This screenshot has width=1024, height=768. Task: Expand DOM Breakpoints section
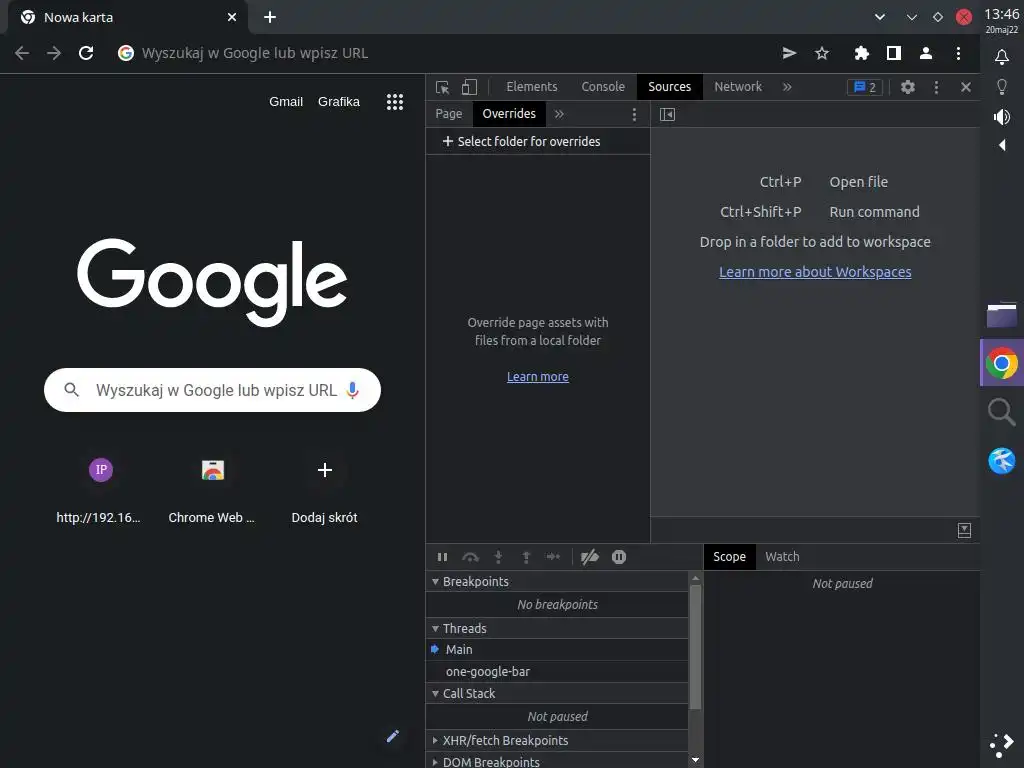click(x=557, y=761)
